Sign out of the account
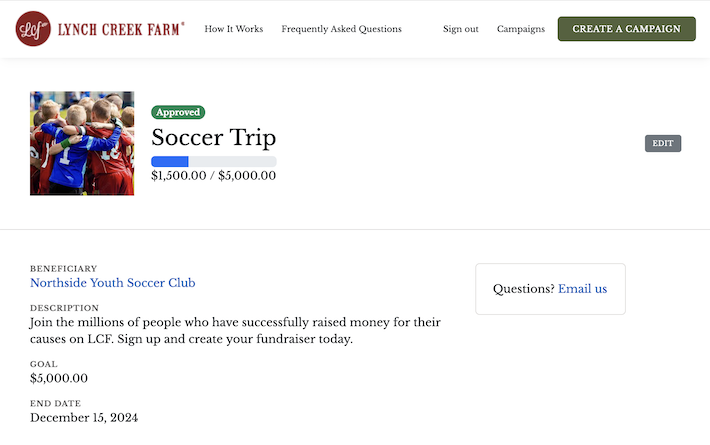This screenshot has height=445, width=710. point(460,29)
